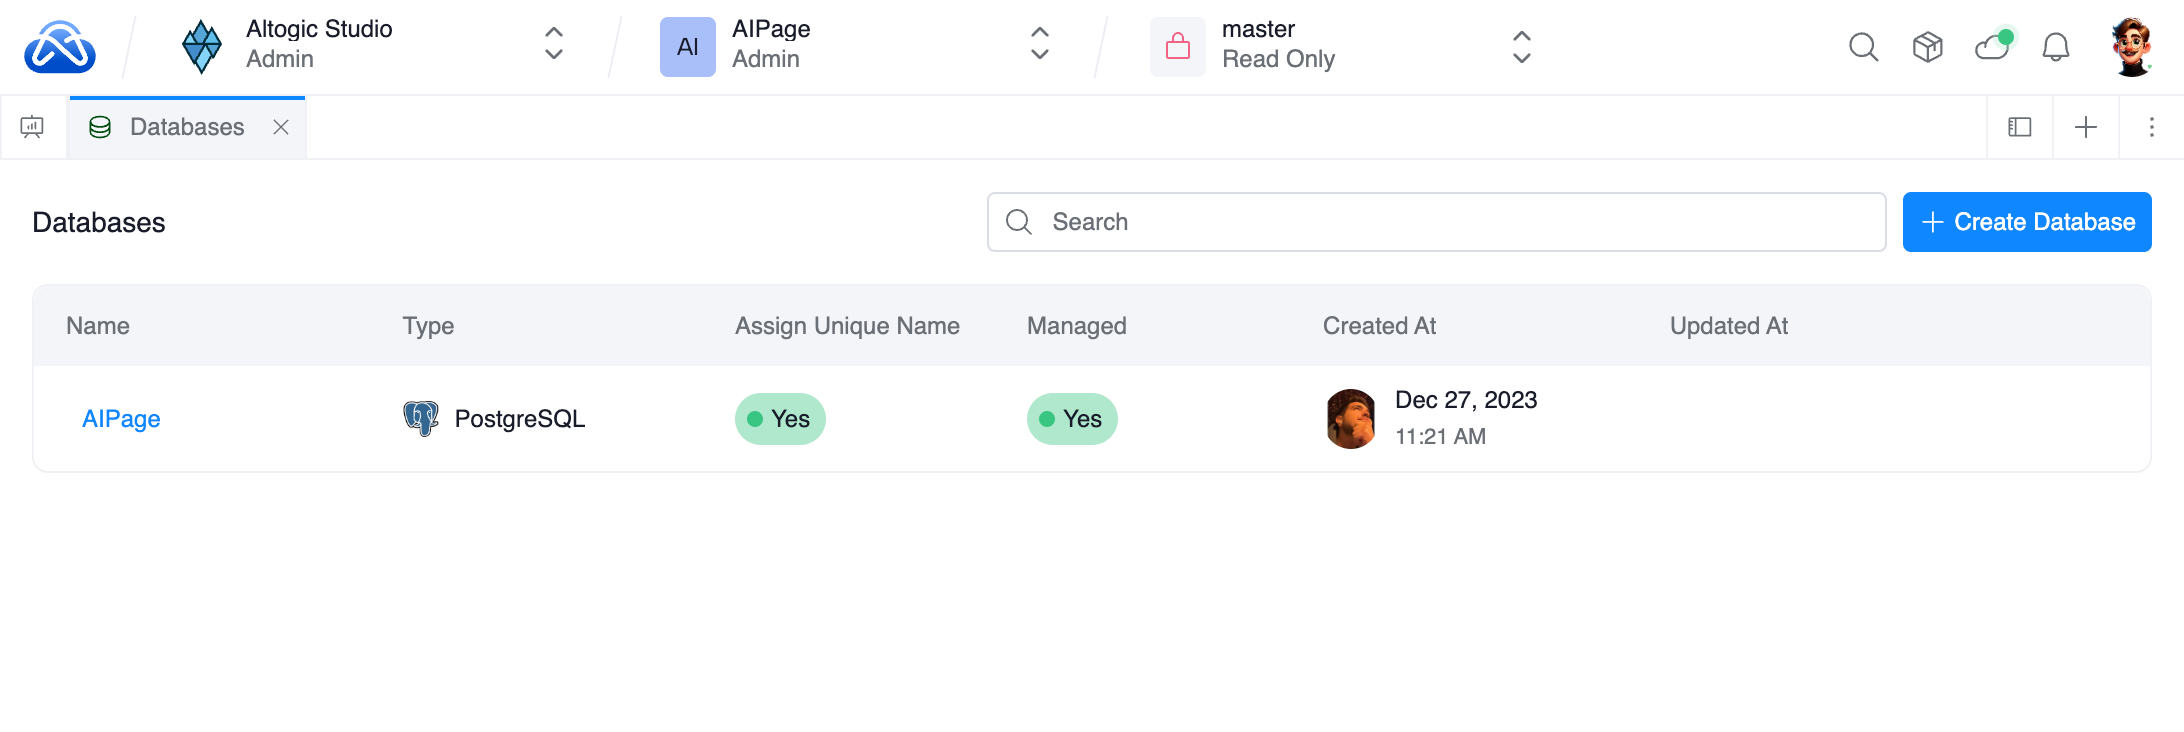The height and width of the screenshot is (732, 2184).
Task: Open the user profile avatar
Action: click(2132, 47)
